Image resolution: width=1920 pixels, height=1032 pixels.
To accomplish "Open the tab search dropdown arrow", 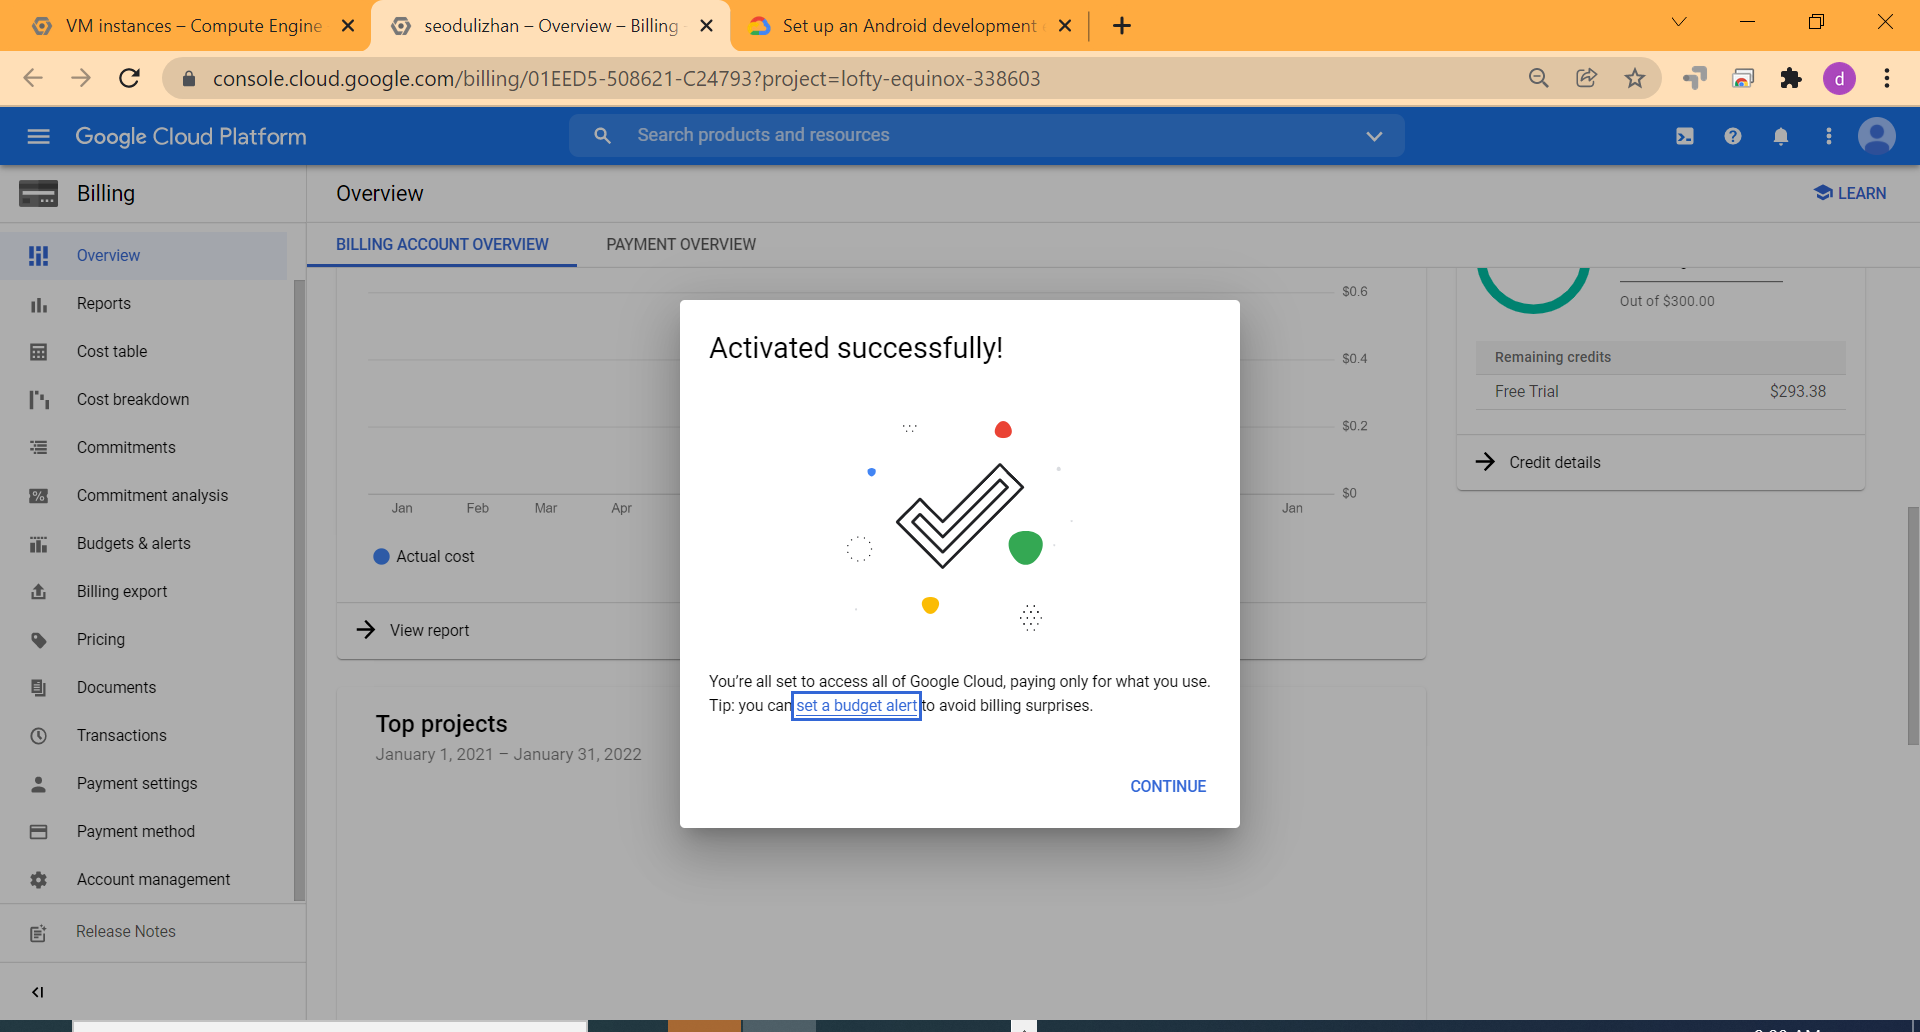I will tap(1679, 22).
